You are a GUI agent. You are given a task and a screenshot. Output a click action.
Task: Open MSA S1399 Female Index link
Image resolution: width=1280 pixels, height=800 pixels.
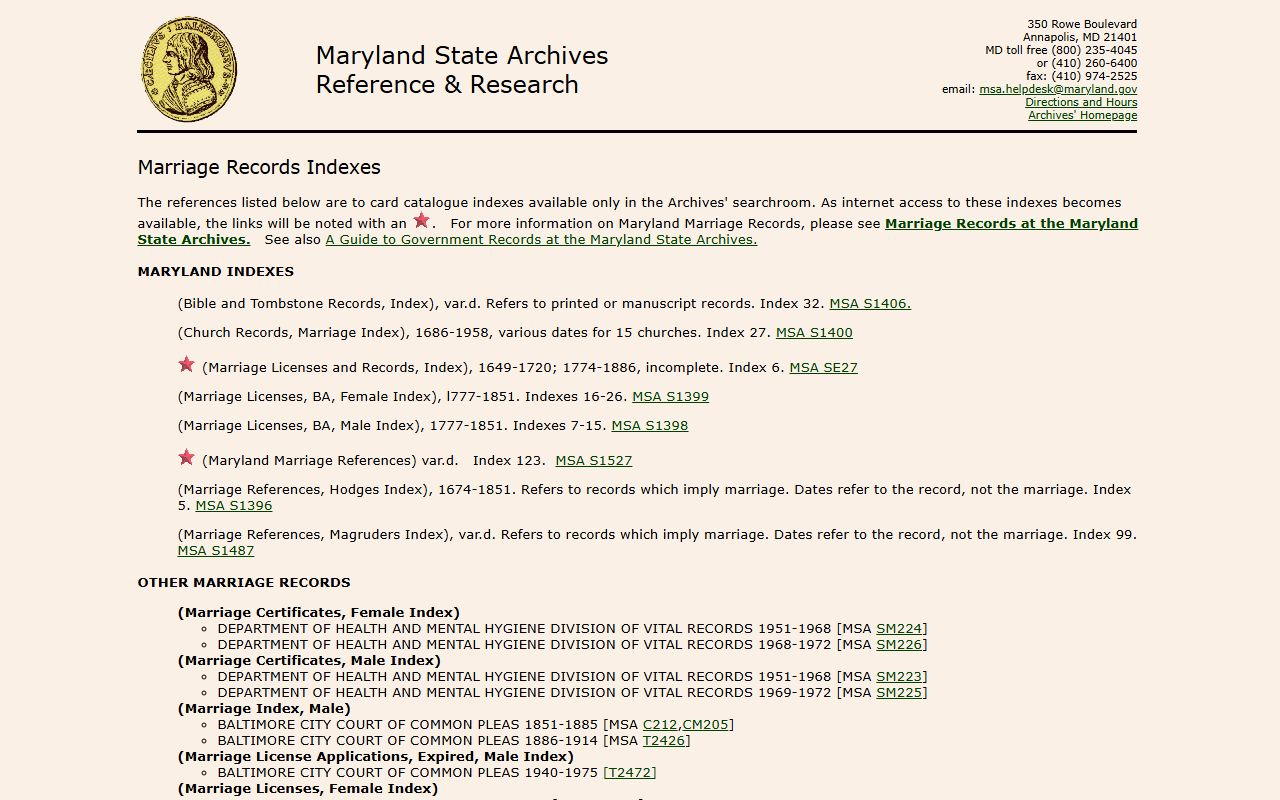[x=670, y=397]
